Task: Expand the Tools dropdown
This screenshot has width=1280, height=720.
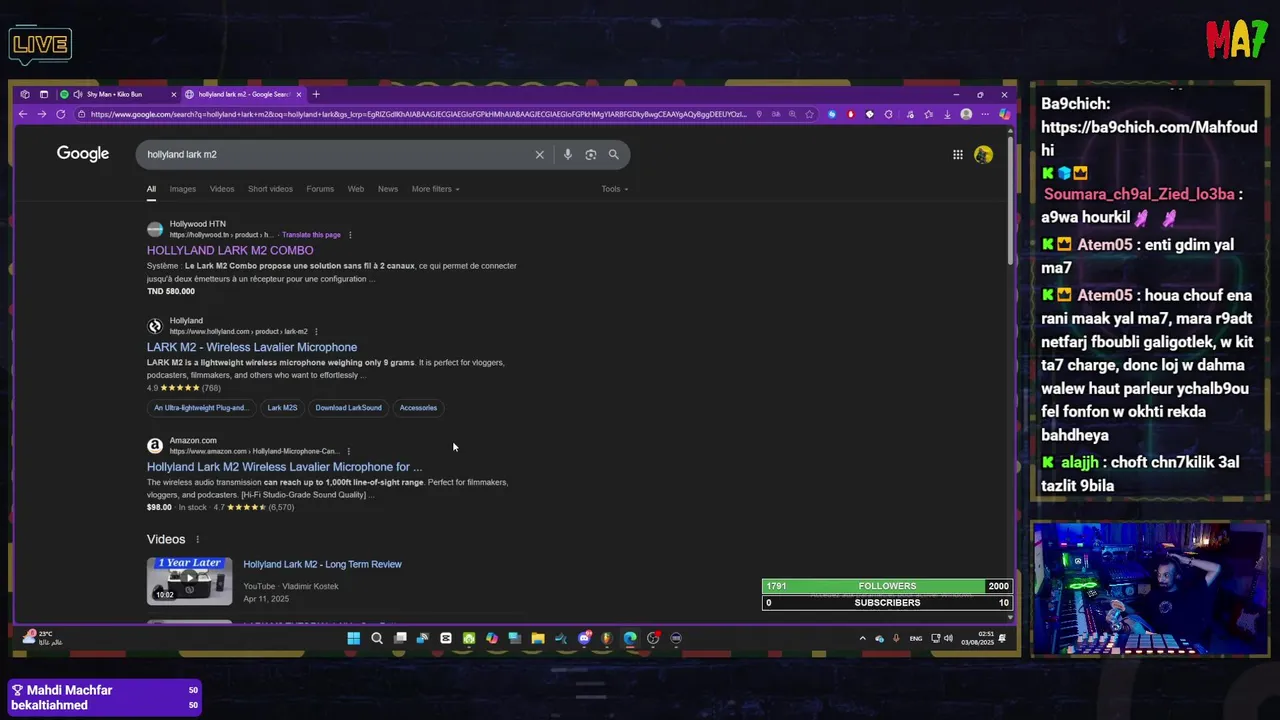Action: click(615, 189)
